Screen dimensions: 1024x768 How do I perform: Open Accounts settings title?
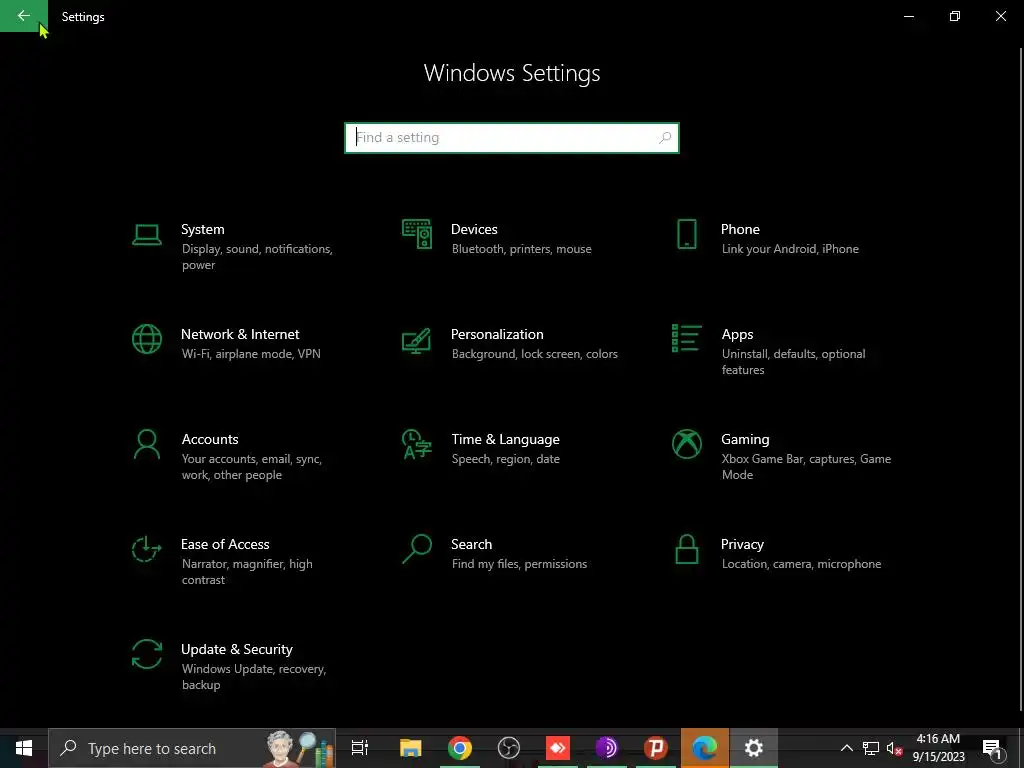[210, 440]
